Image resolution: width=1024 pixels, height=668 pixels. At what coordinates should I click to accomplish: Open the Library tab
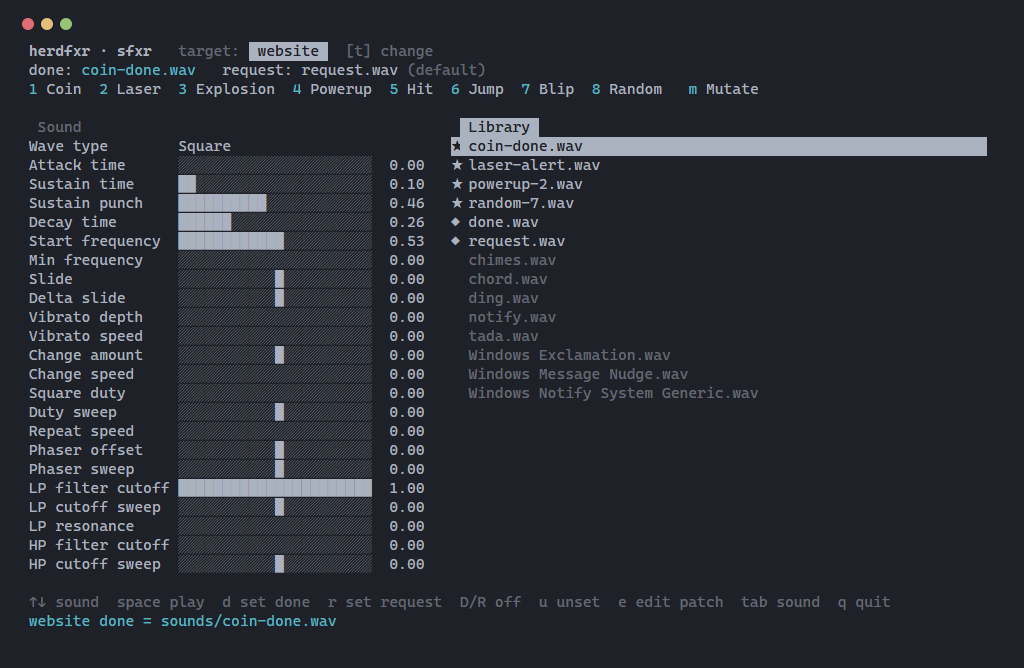(499, 127)
